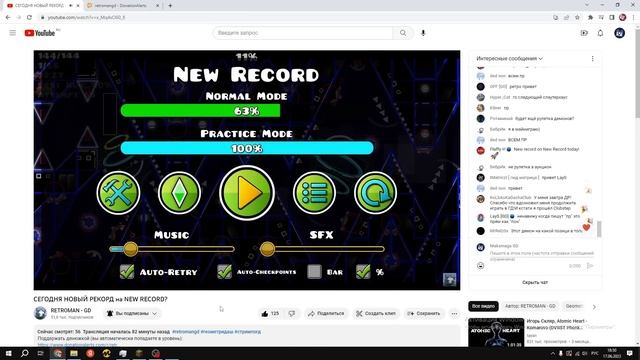
Task: Open the YouTube account avatar menu
Action: (x=620, y=33)
